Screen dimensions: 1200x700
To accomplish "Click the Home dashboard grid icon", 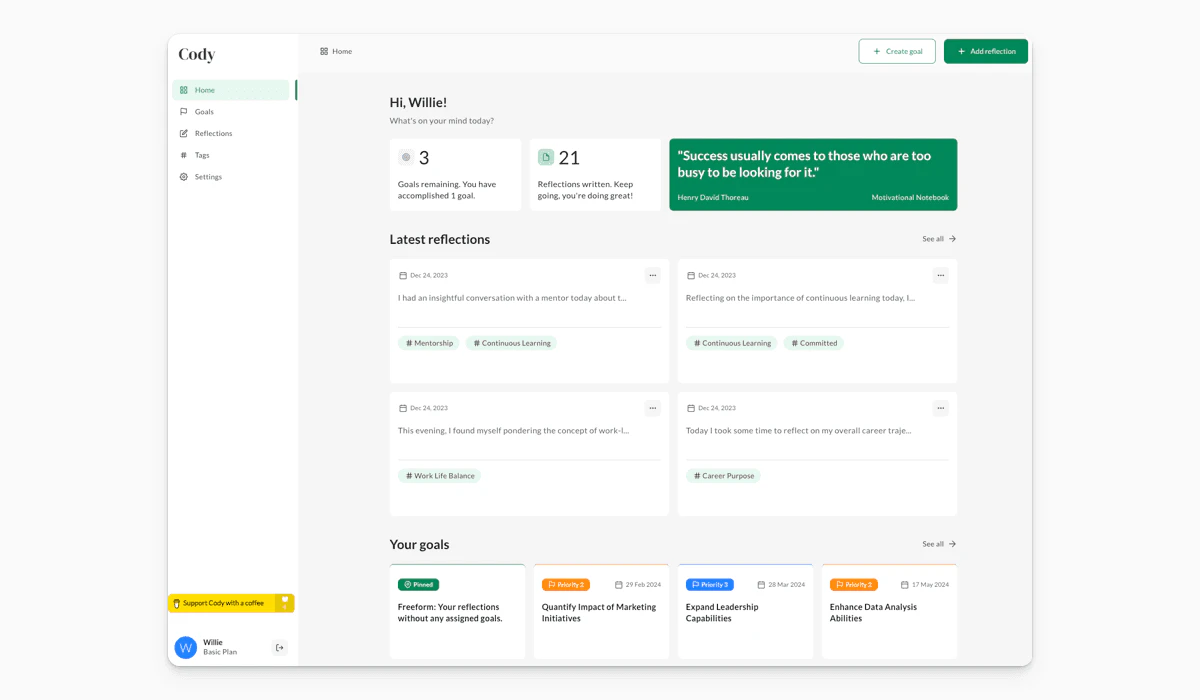I will [x=184, y=89].
